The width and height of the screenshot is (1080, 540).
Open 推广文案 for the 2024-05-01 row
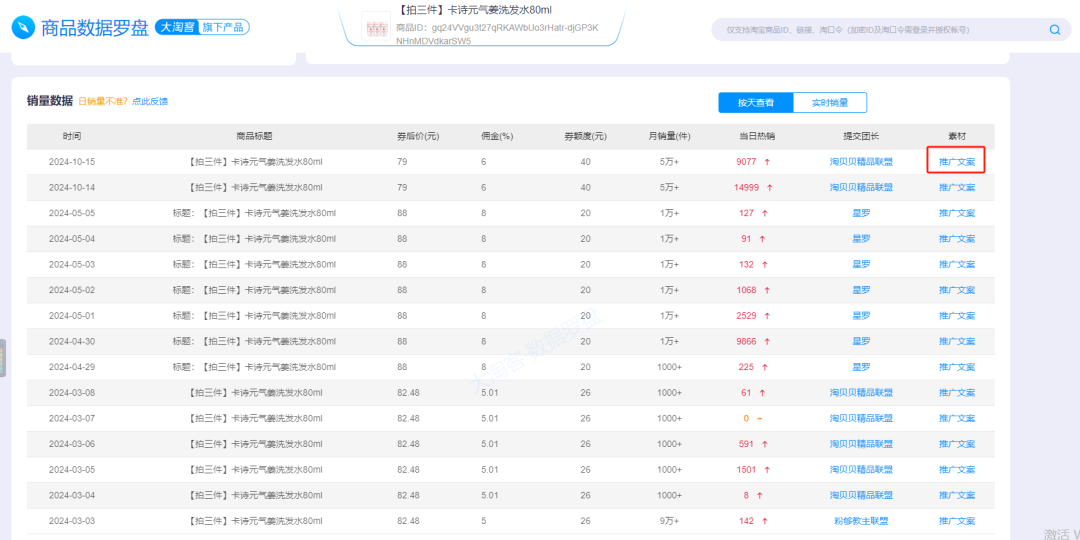(957, 315)
